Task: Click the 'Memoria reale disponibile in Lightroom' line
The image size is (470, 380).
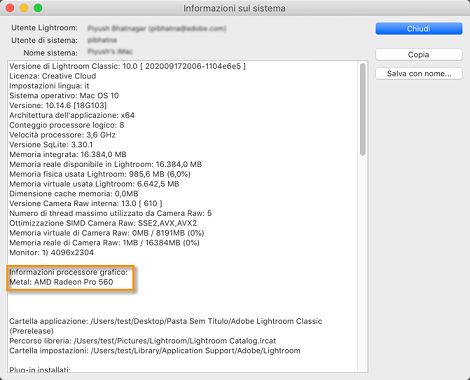Action: pyautogui.click(x=105, y=164)
